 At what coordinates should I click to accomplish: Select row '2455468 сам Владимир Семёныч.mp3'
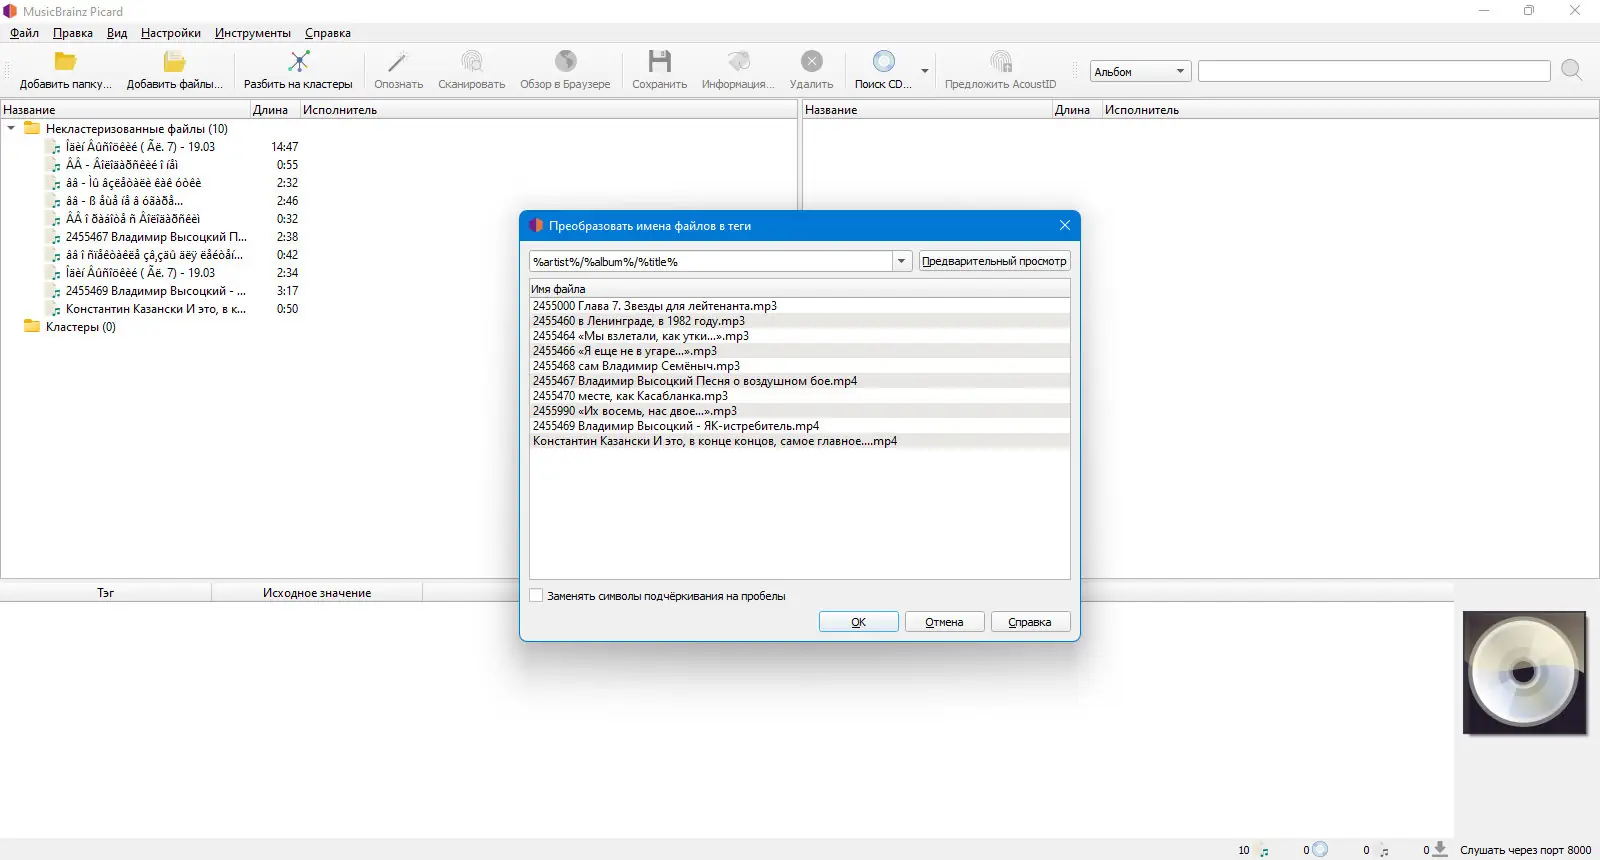coord(800,366)
